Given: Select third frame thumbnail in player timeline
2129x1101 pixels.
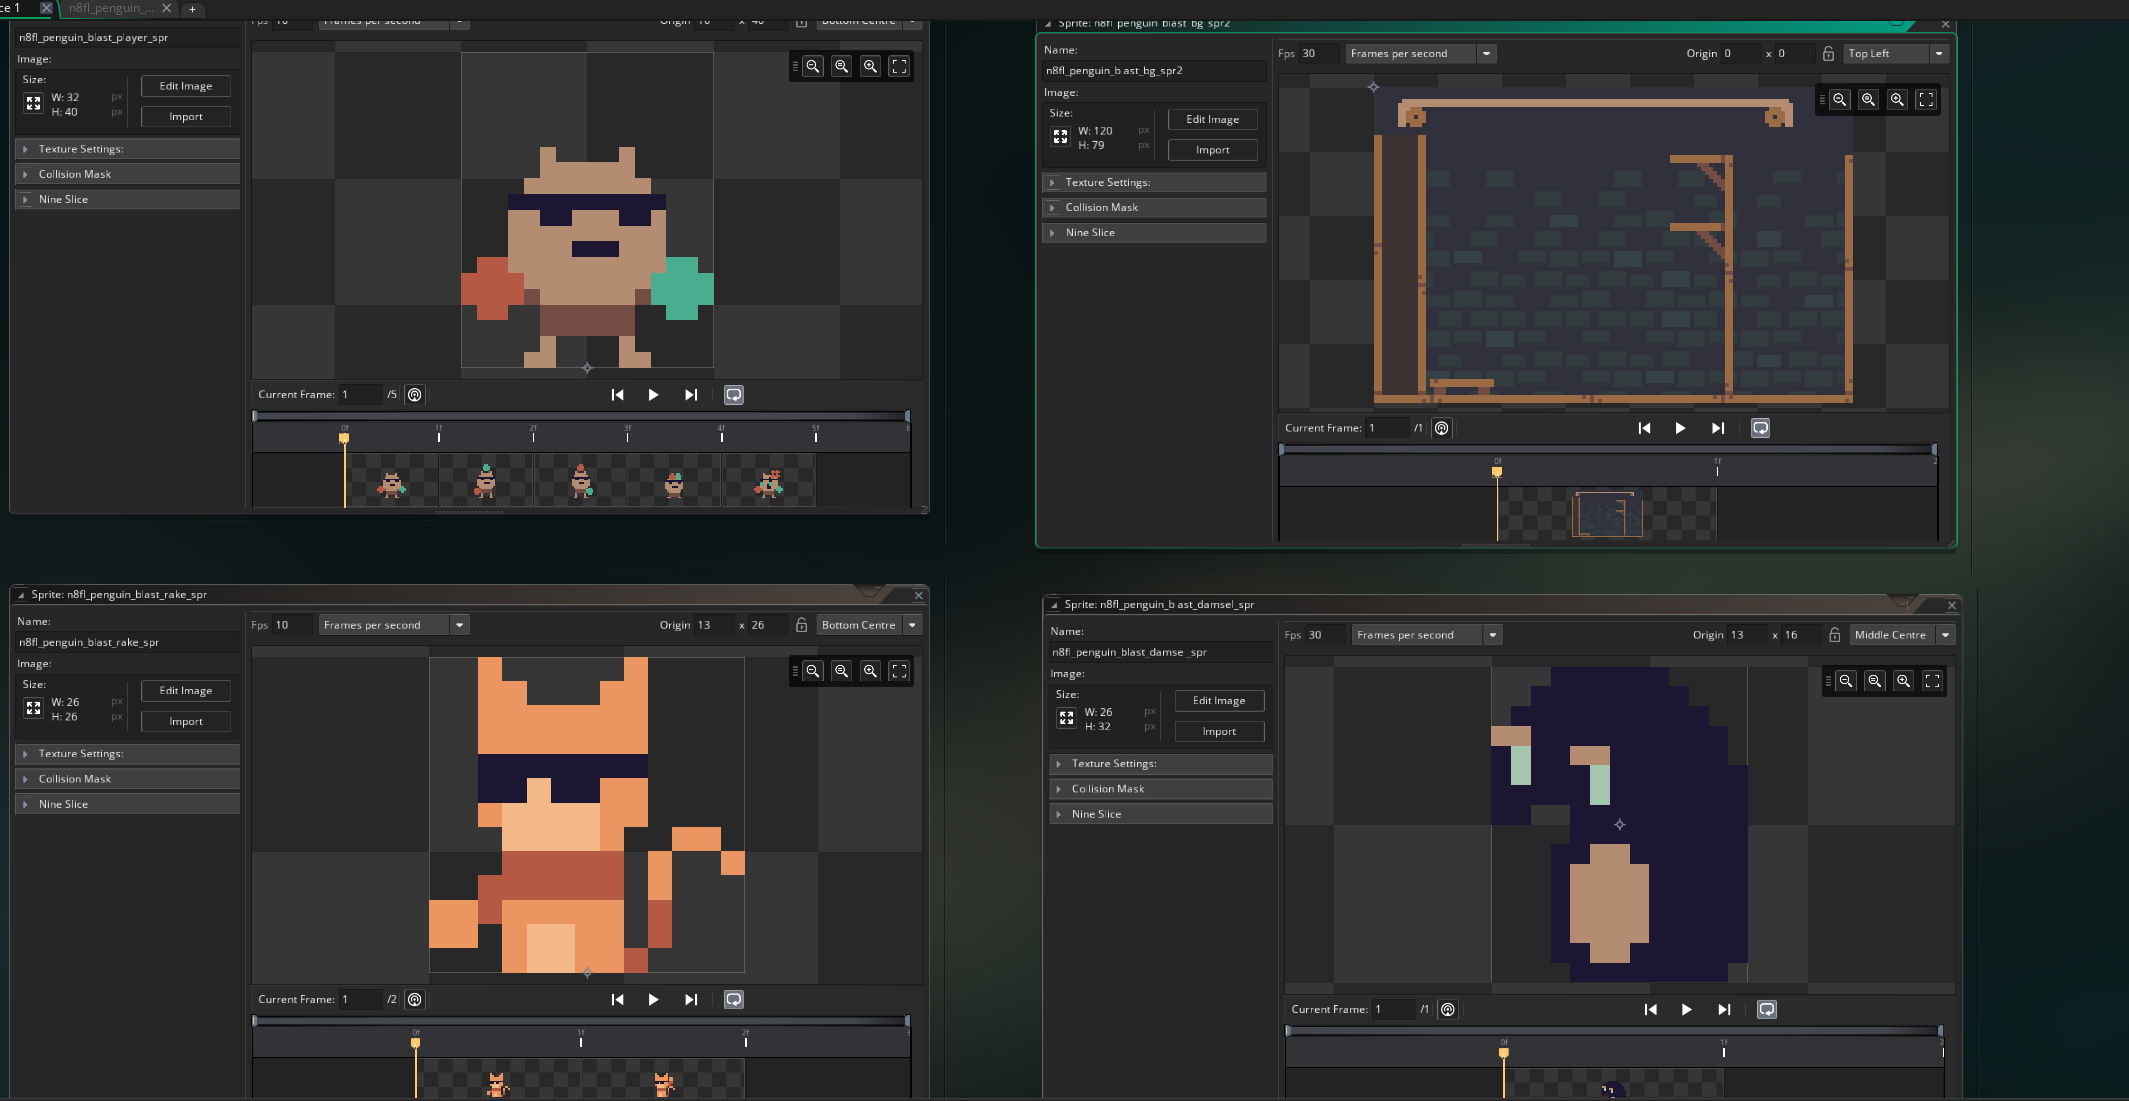Looking at the screenshot, I should 581,481.
